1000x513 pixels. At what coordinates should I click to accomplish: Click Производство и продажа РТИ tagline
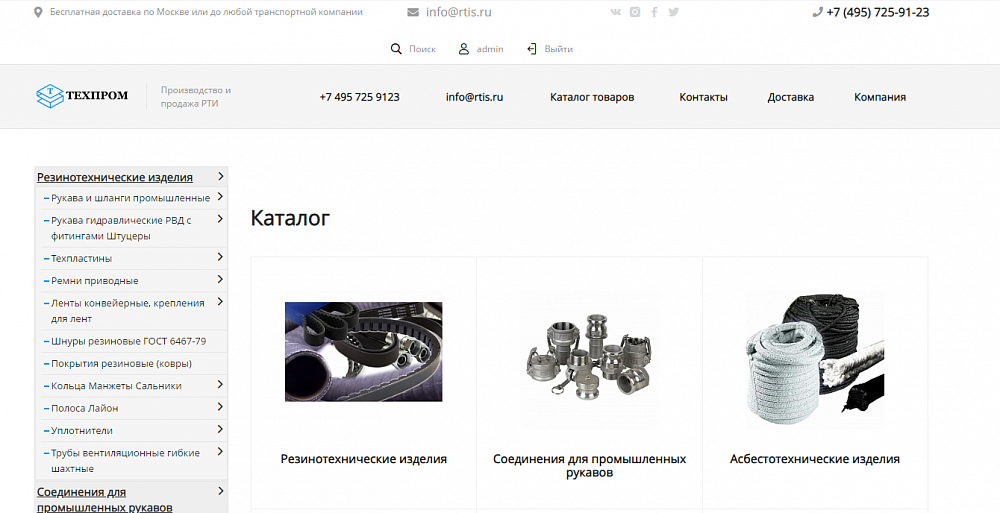coord(196,96)
